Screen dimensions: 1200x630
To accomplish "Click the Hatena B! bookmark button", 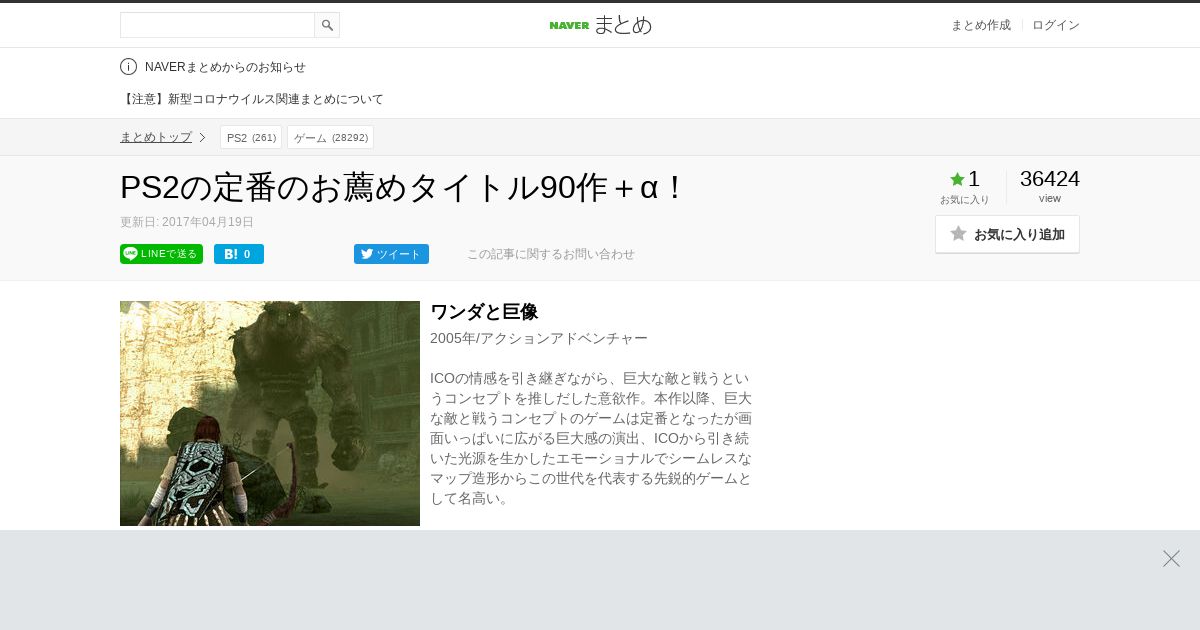I will coord(239,254).
